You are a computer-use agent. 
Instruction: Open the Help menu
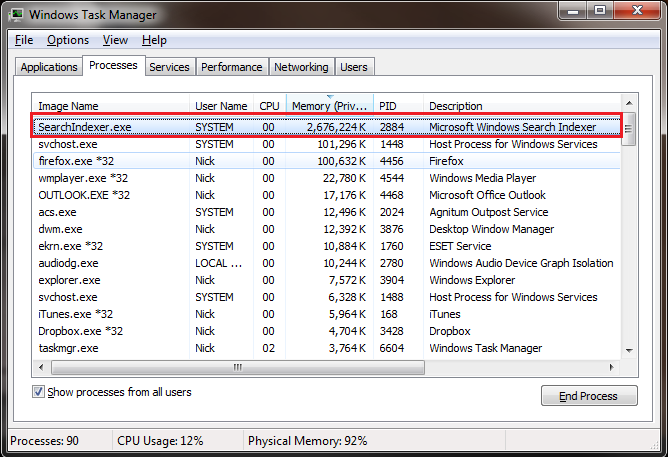click(154, 40)
